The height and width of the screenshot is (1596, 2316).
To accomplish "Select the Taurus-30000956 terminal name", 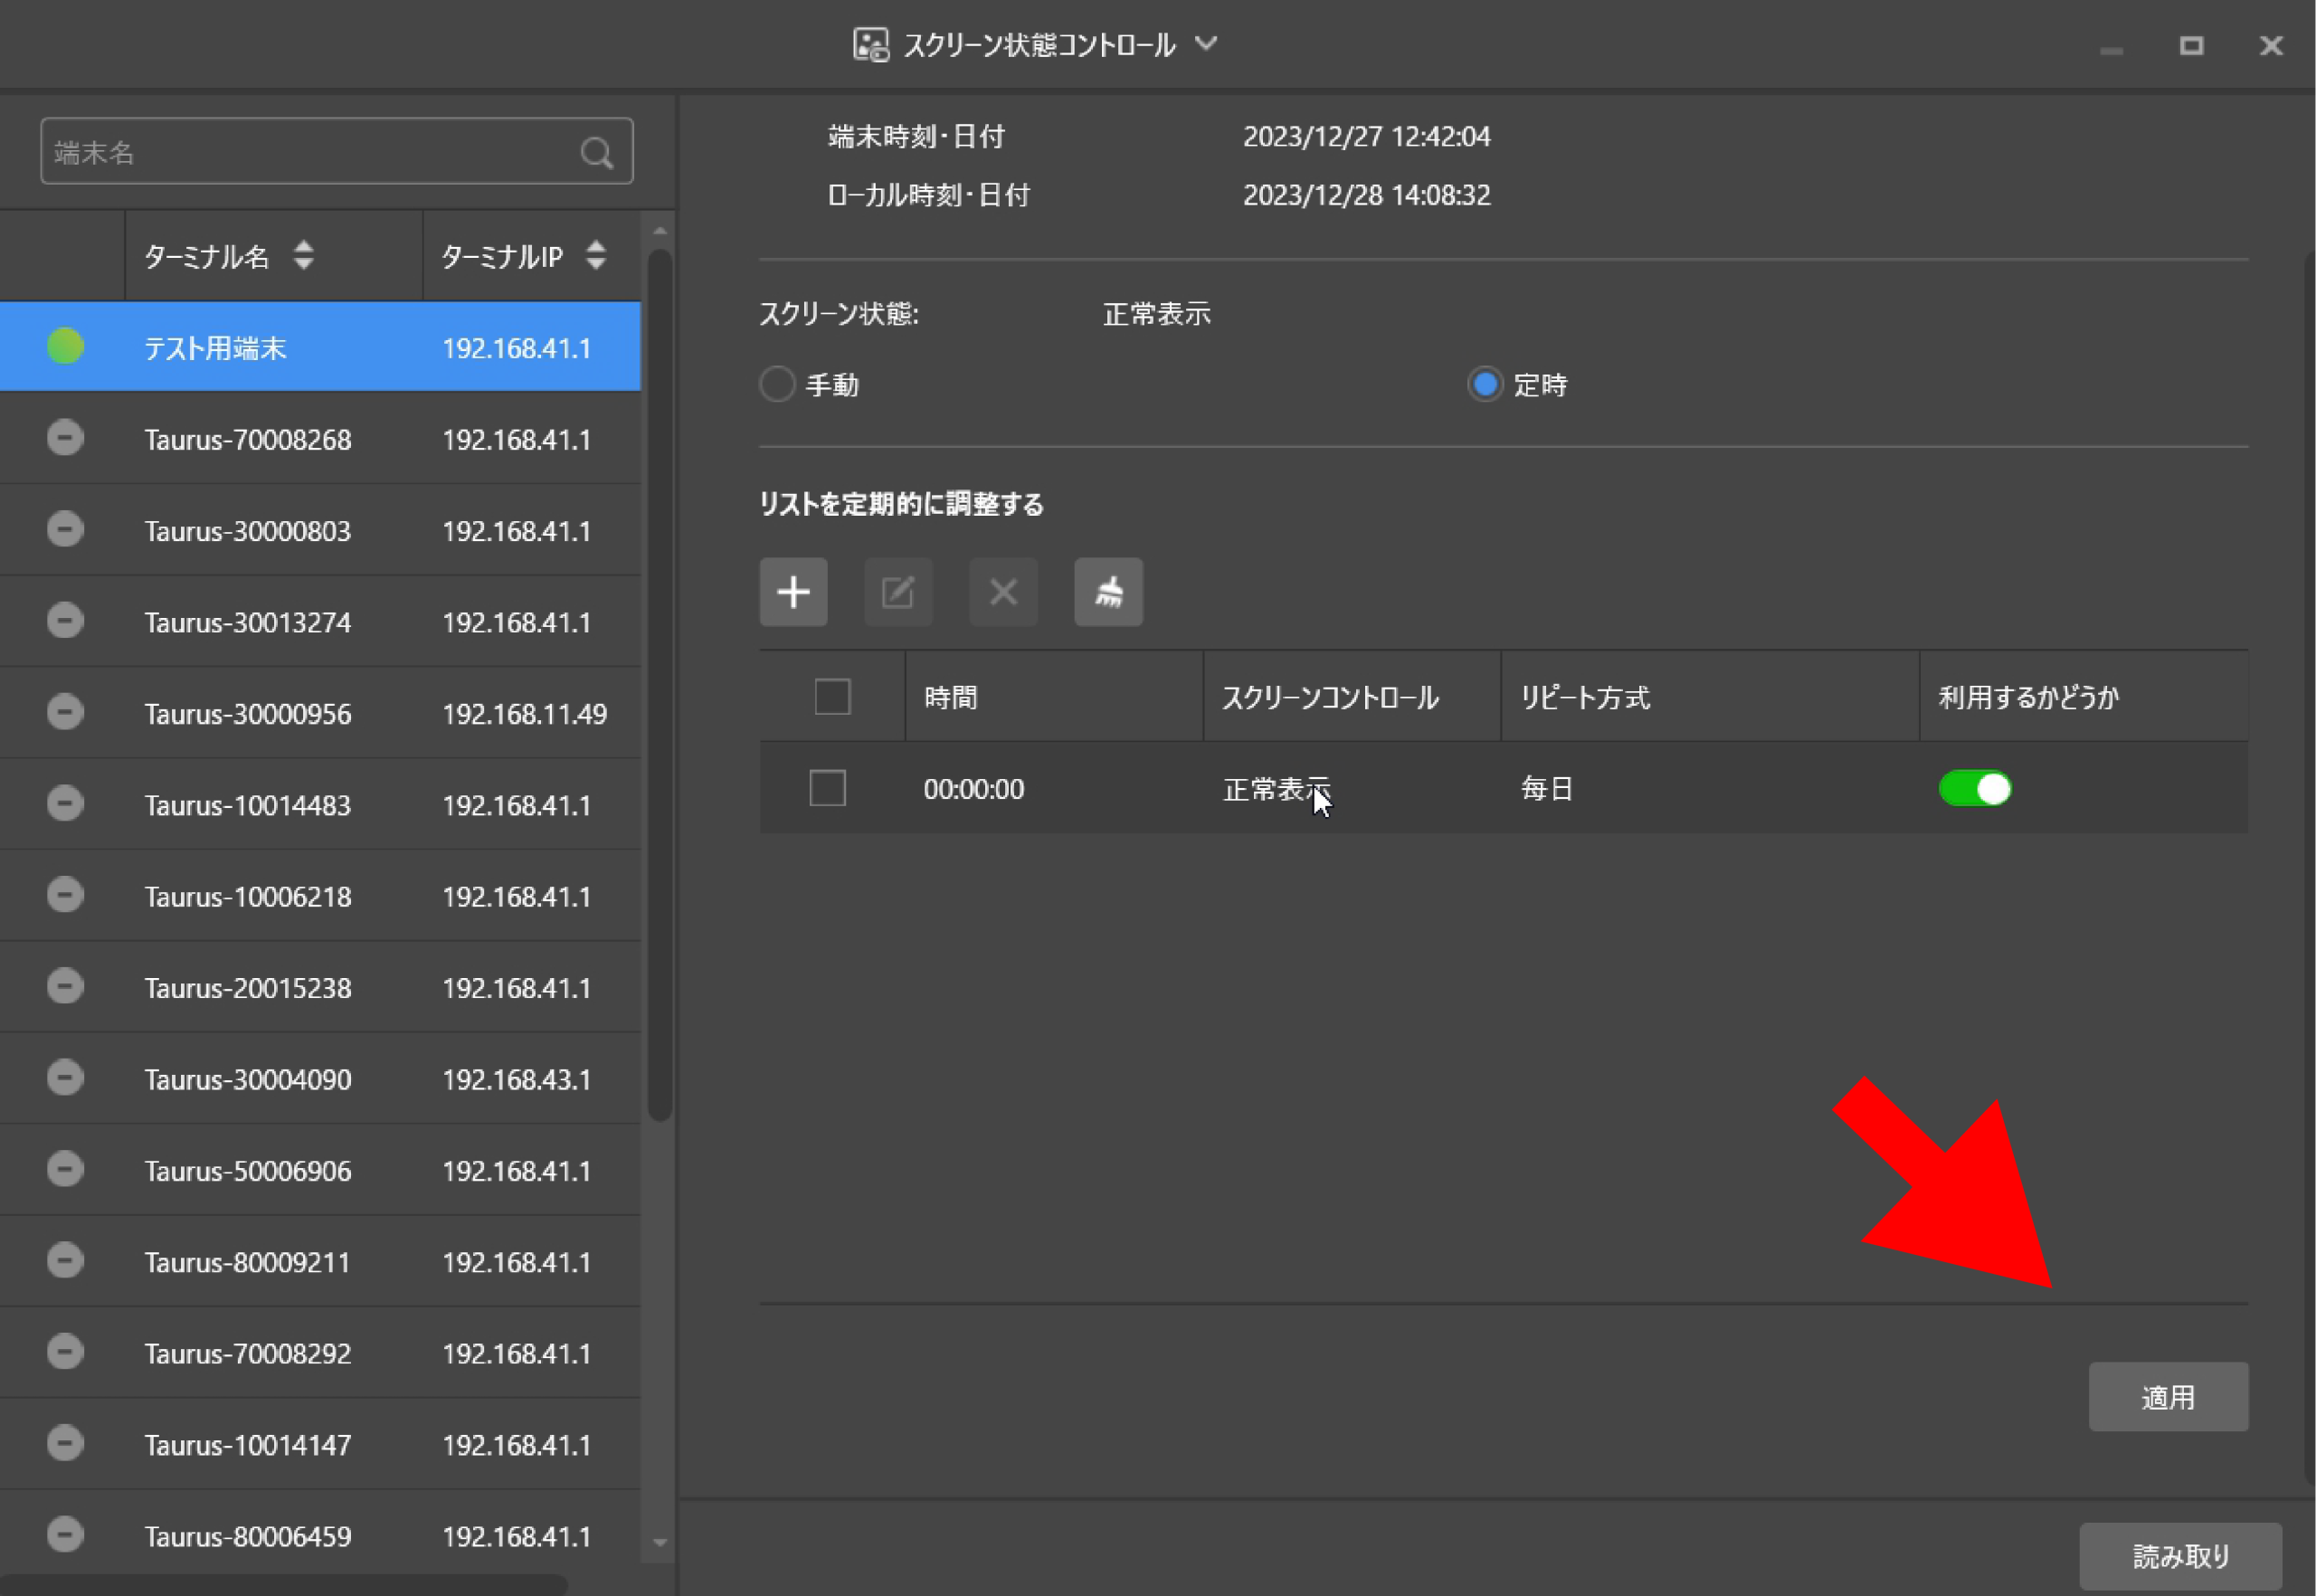I will click(247, 713).
